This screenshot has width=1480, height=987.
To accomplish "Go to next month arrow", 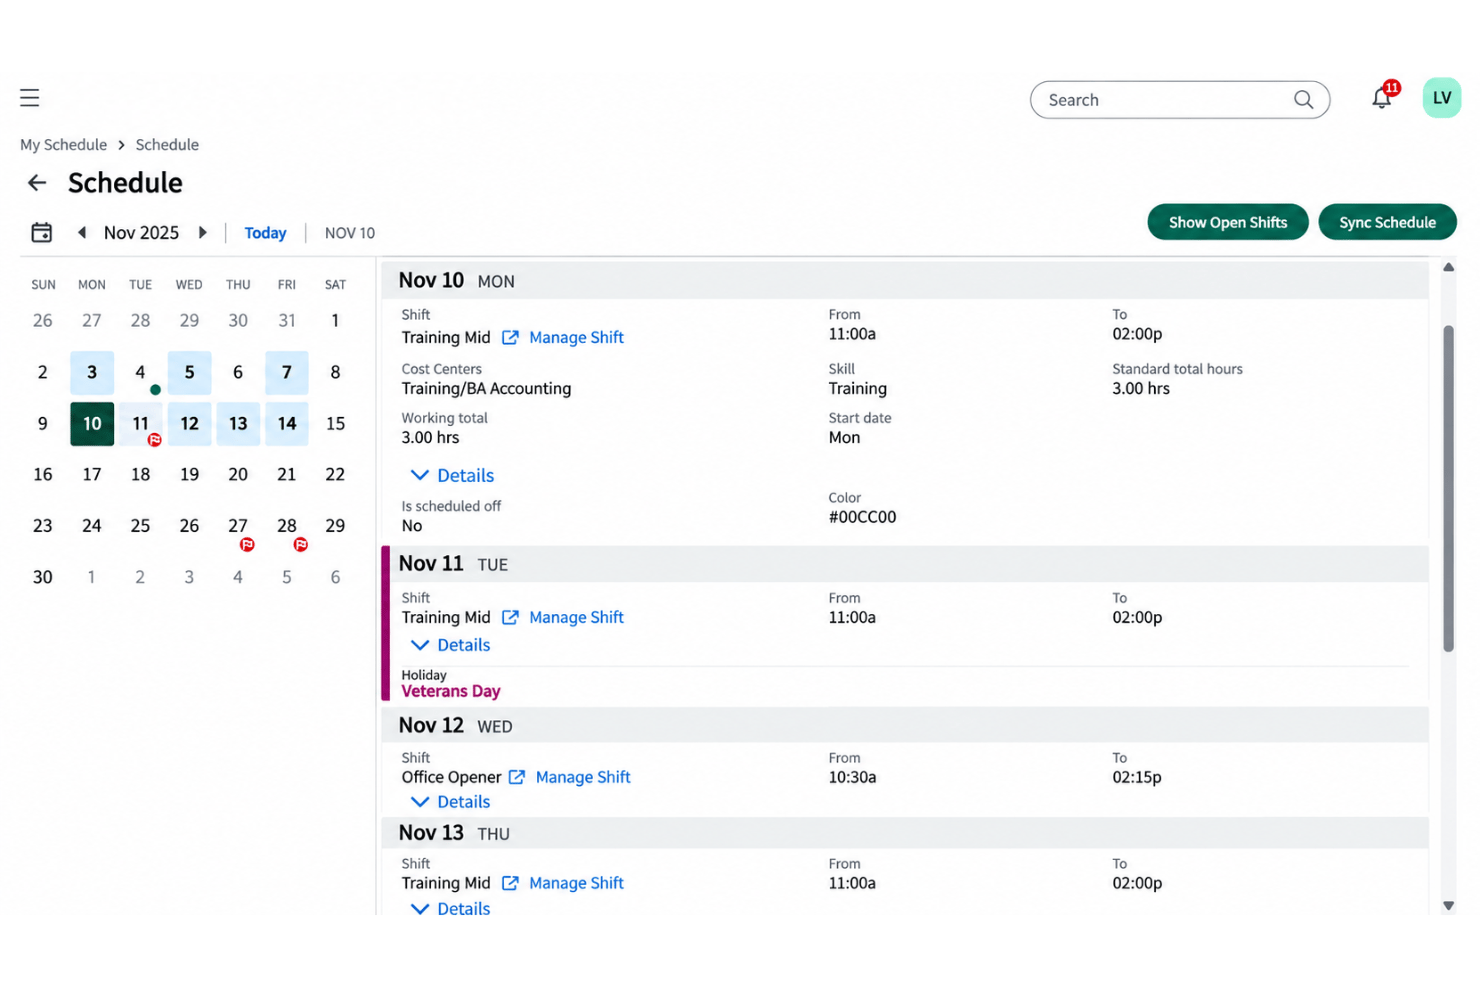I will [x=203, y=232].
